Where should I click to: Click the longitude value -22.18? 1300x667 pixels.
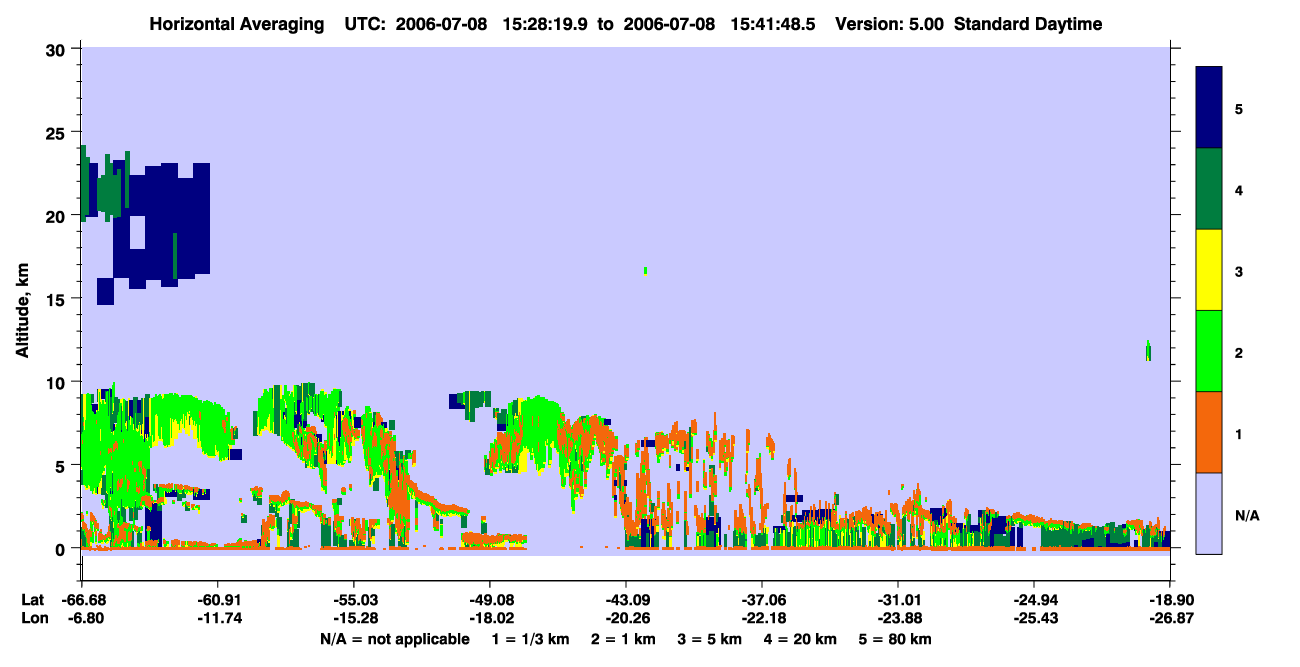pos(762,618)
